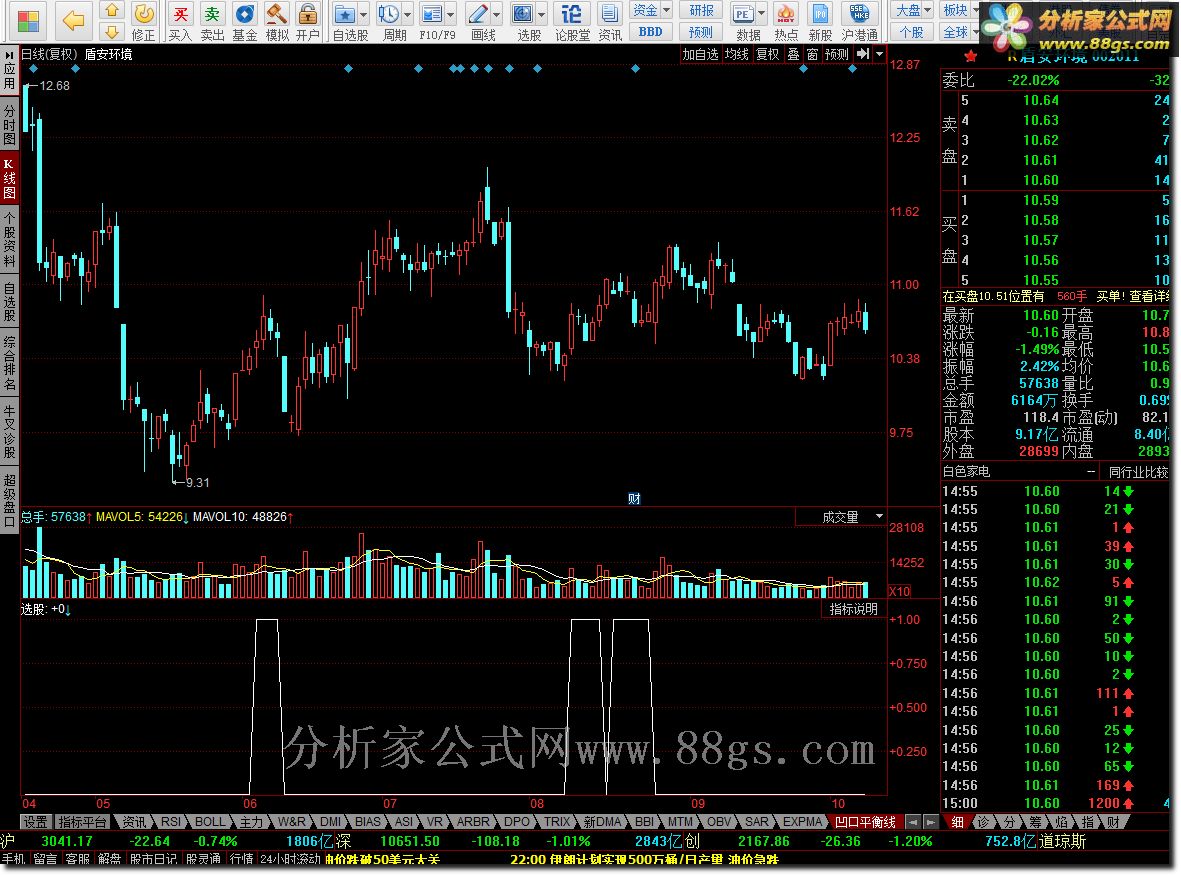Select the BOLL indicator tab

tap(209, 822)
